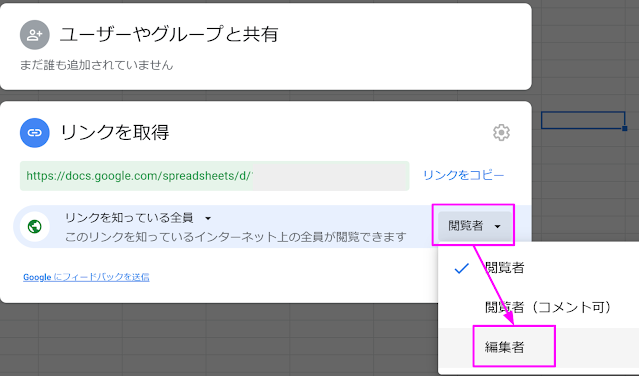The image size is (639, 376).
Task: Choose 閲覧者(コメント可) from the menu
Action: (x=548, y=307)
